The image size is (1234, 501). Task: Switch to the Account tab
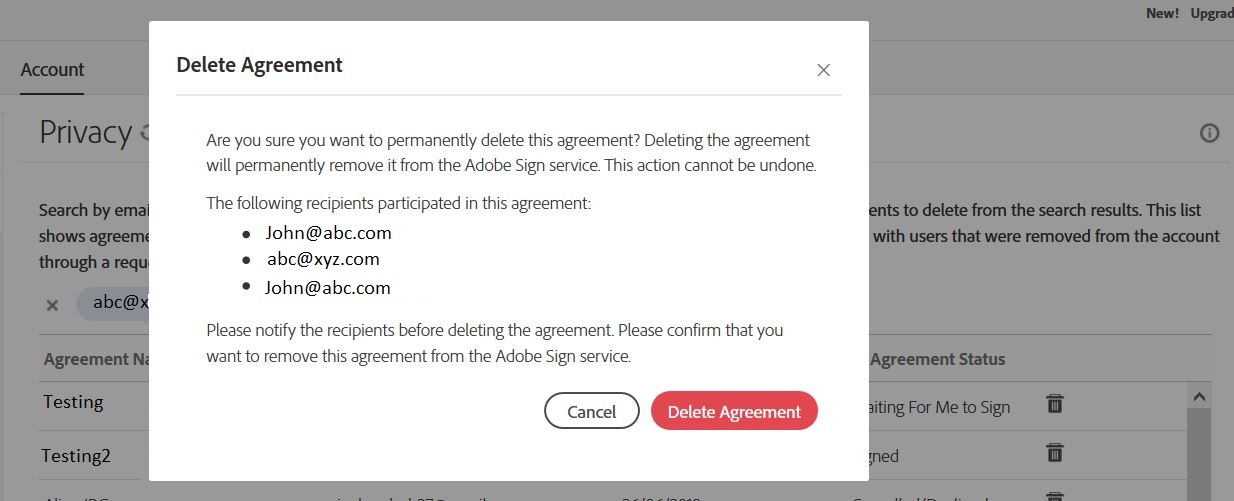coord(52,70)
